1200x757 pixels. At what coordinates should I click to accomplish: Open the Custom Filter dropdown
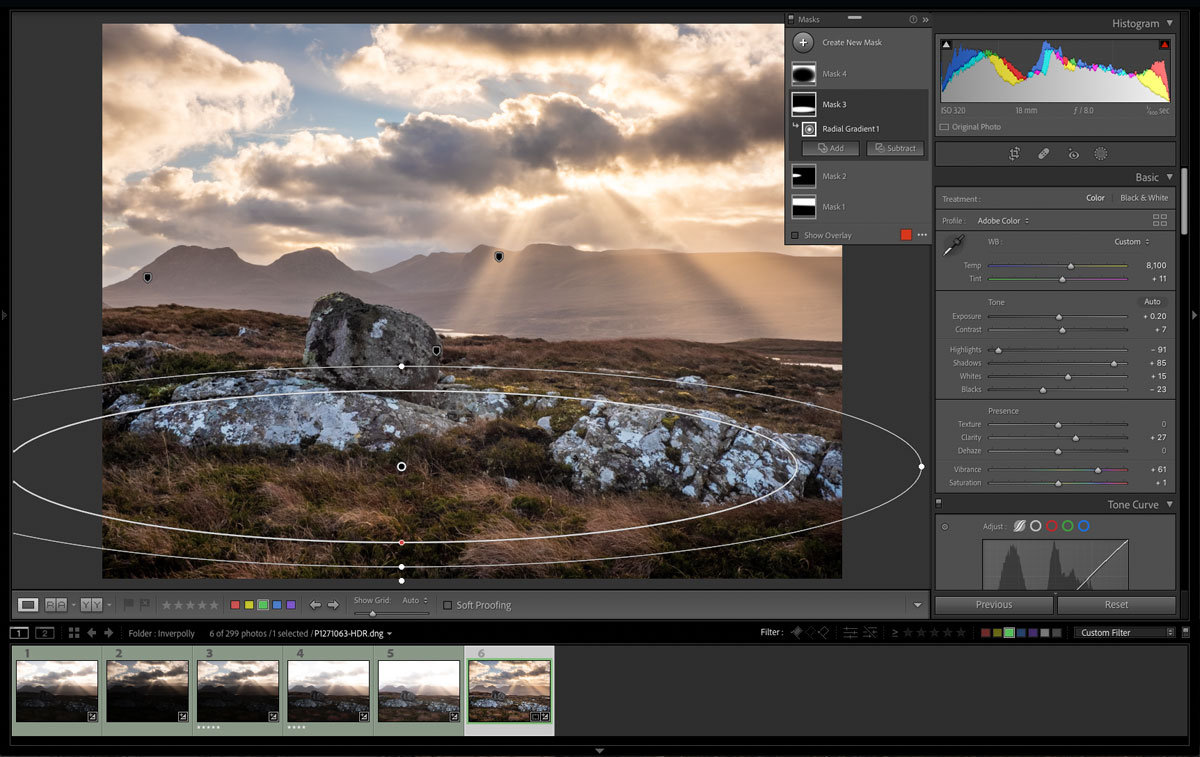pos(1124,633)
